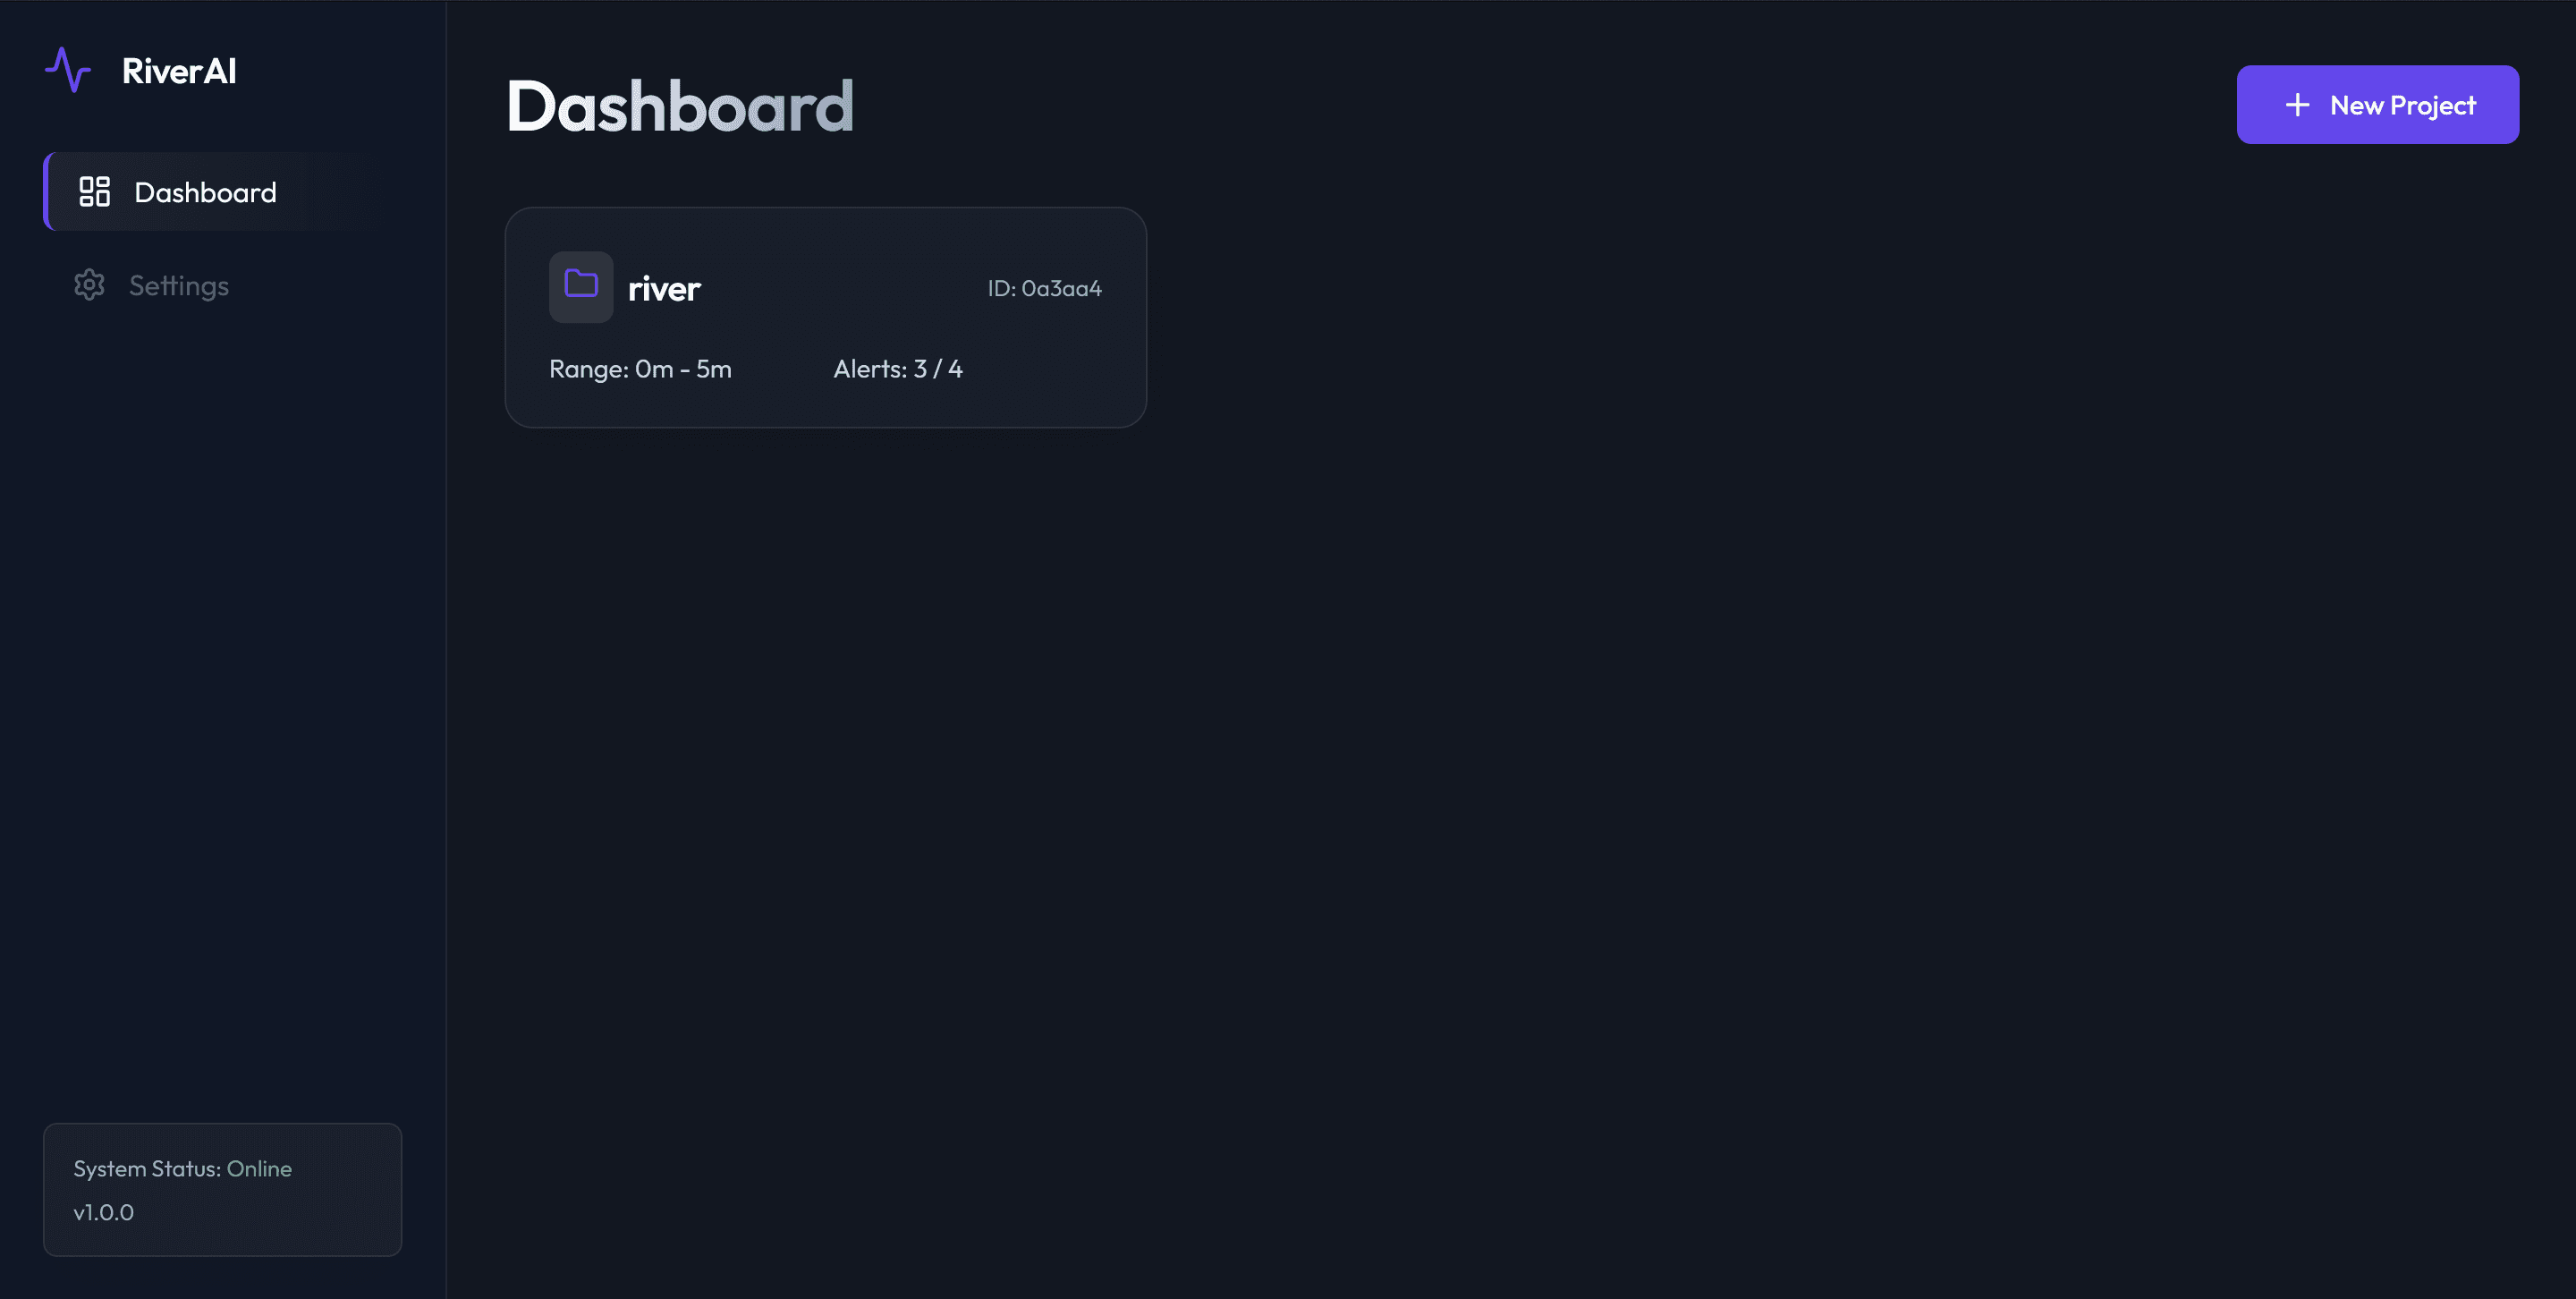The width and height of the screenshot is (2576, 1299).
Task: Click the v1.0.0 version label
Action: click(x=104, y=1212)
